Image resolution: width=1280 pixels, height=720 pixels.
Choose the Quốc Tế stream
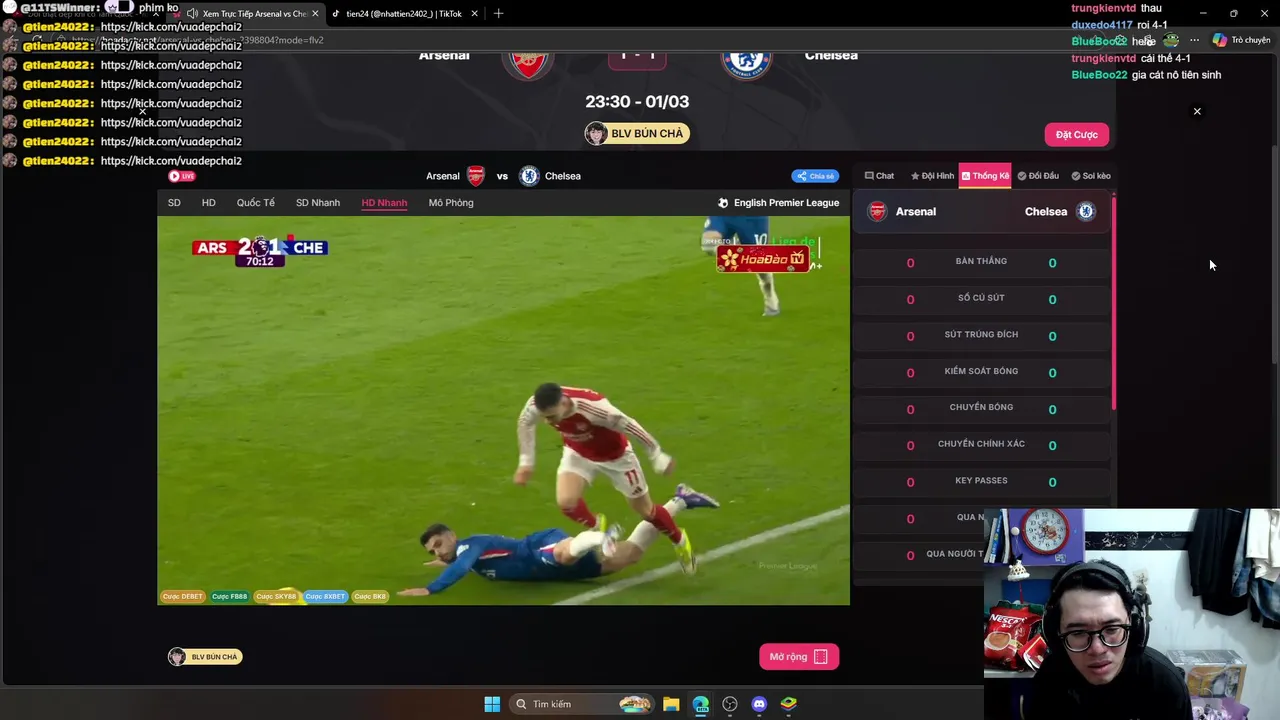255,203
